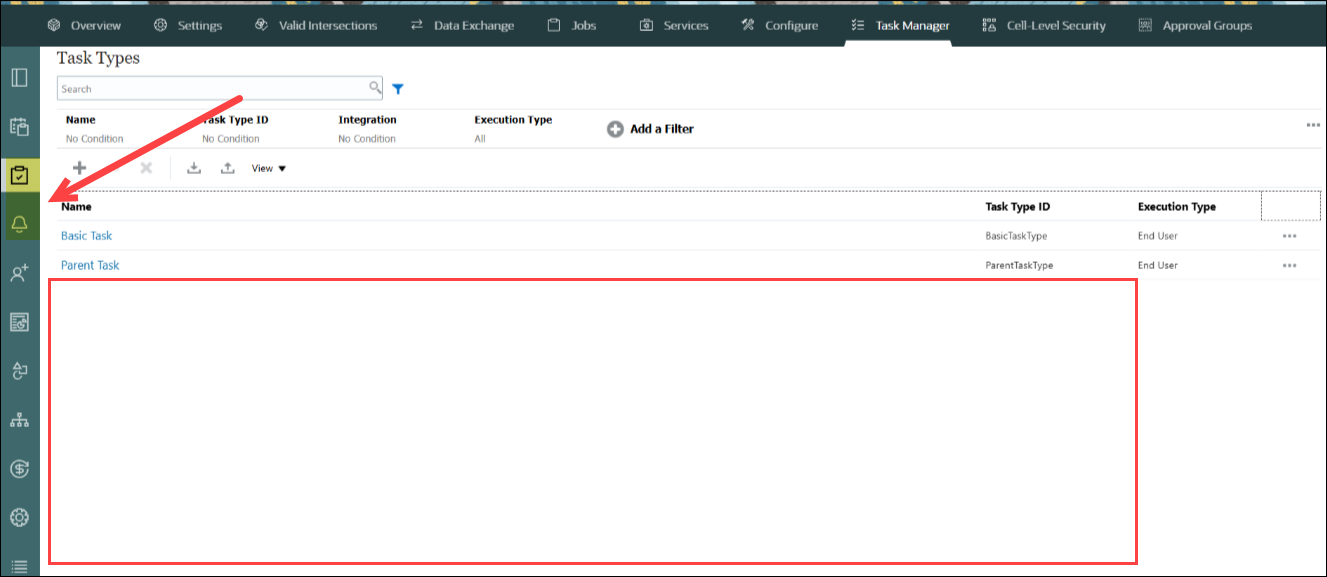Sort by Execution Type column header
1327x577 pixels.
(x=1177, y=207)
